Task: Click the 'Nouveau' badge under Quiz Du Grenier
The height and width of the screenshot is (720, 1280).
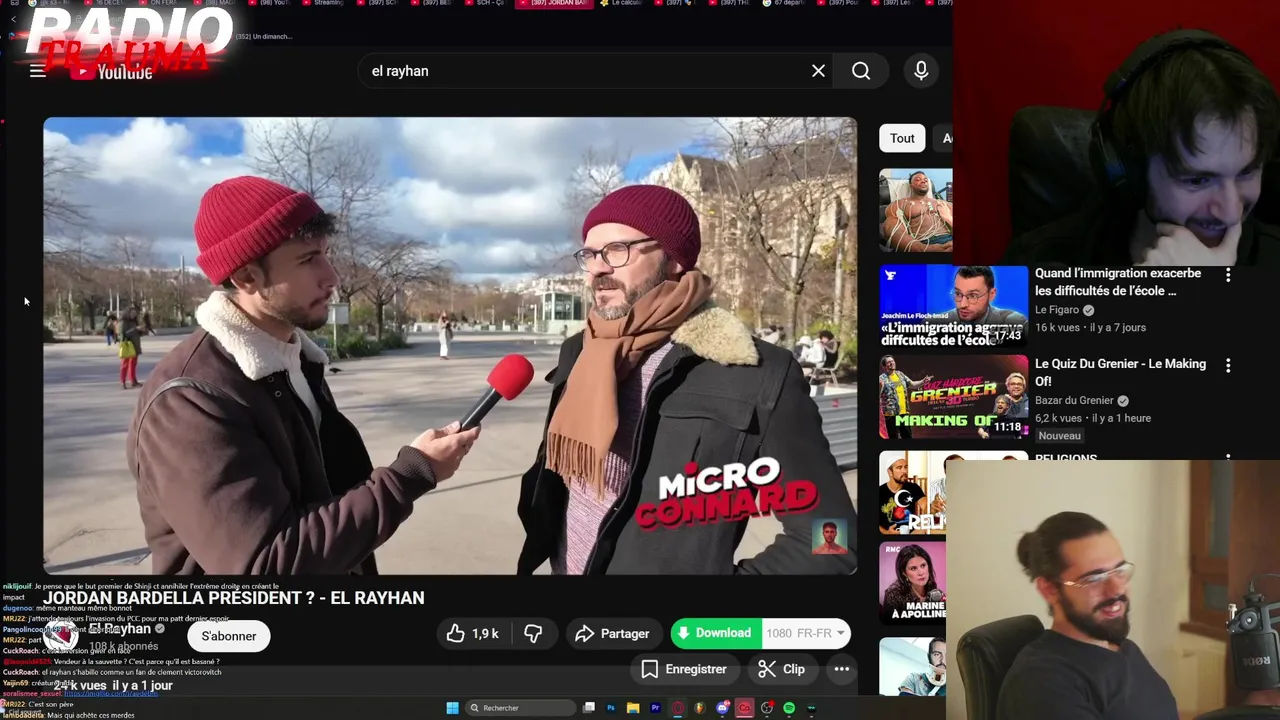Action: 1059,436
